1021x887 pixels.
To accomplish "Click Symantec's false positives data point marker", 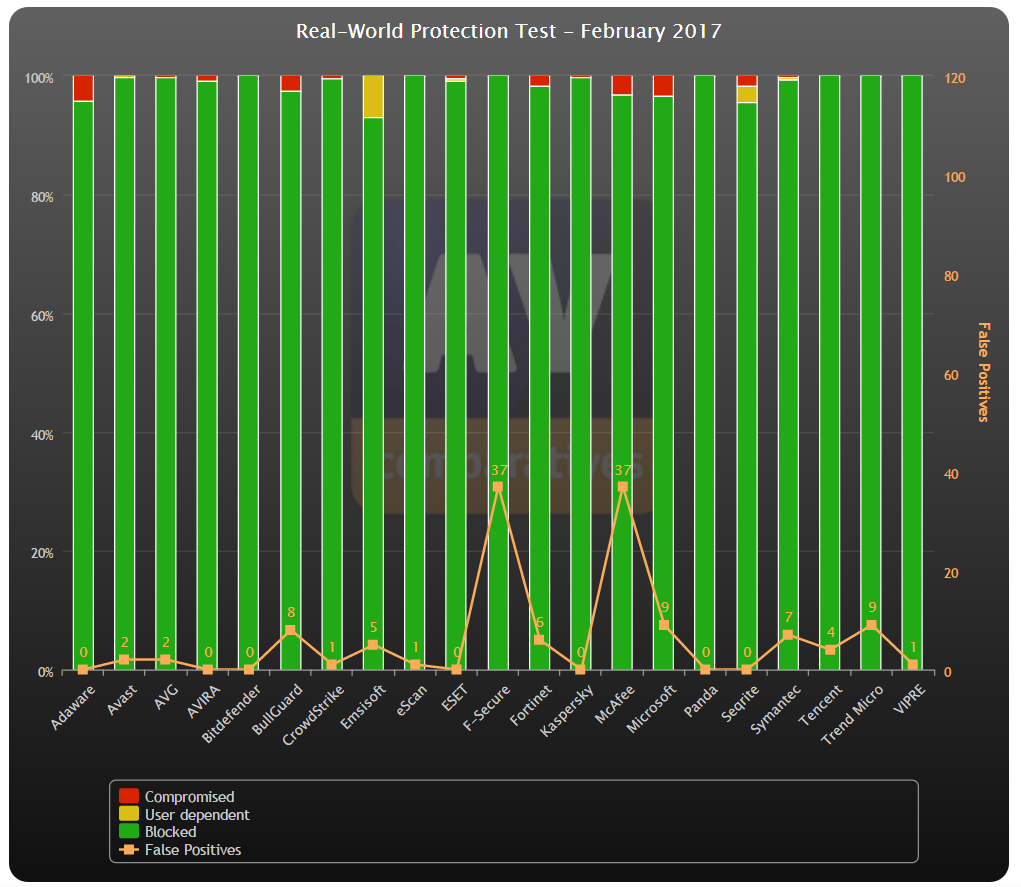I will point(789,635).
